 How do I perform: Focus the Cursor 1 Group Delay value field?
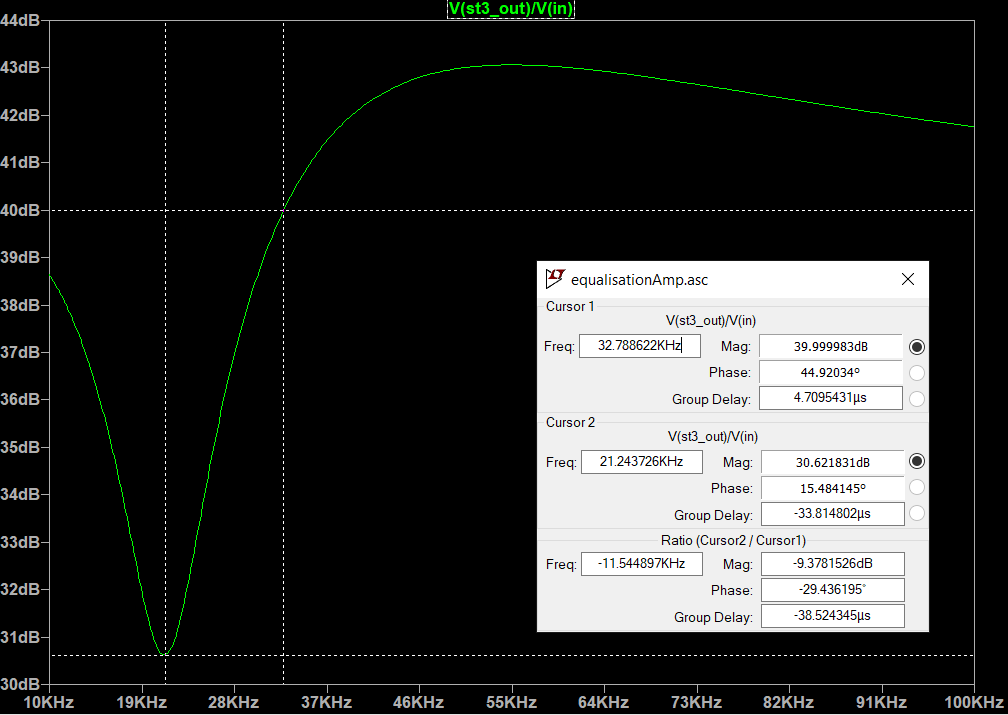[830, 398]
